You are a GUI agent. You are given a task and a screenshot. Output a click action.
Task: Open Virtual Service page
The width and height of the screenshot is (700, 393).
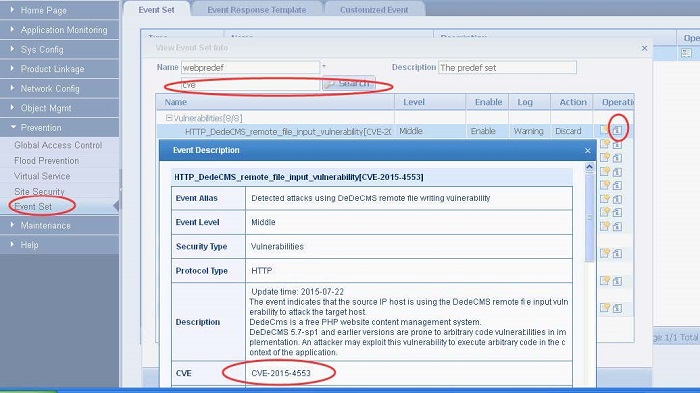42,176
